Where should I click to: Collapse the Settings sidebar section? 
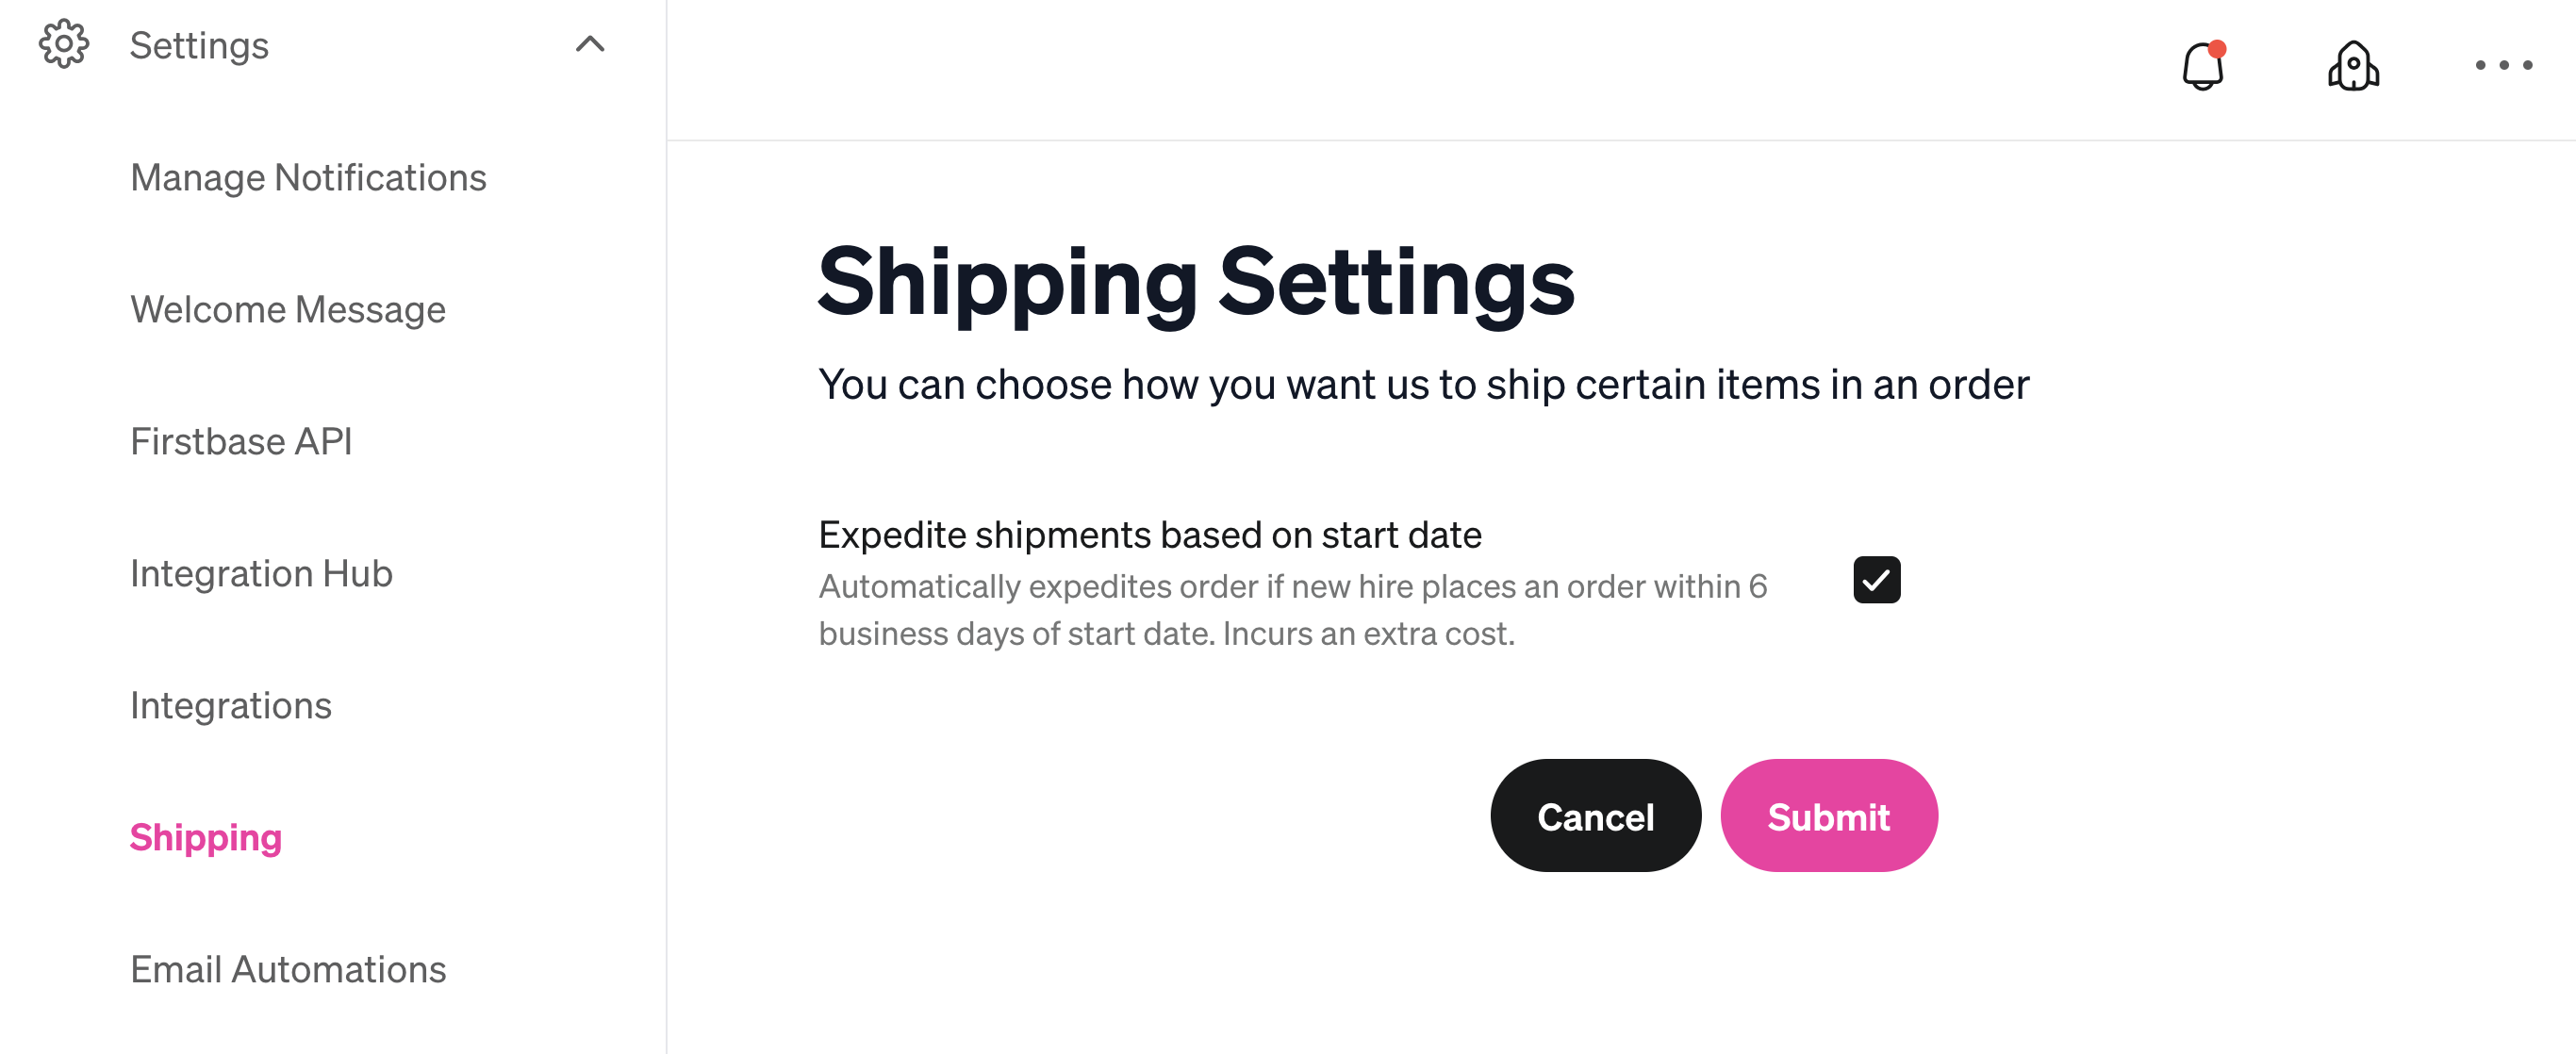click(590, 44)
